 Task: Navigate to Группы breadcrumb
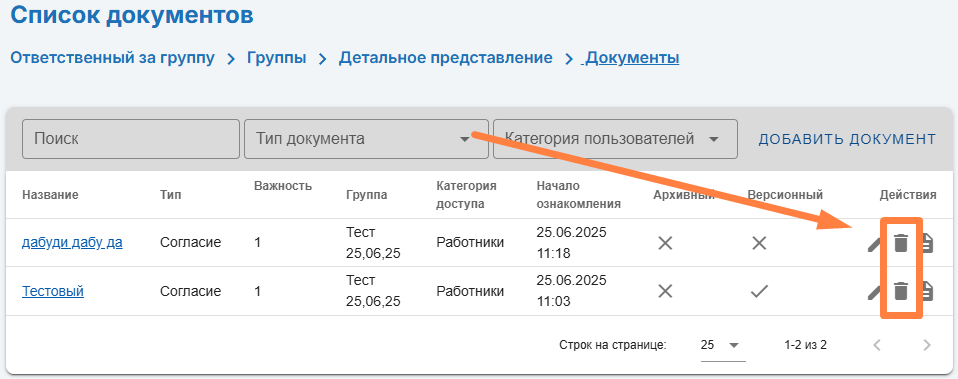point(277,58)
